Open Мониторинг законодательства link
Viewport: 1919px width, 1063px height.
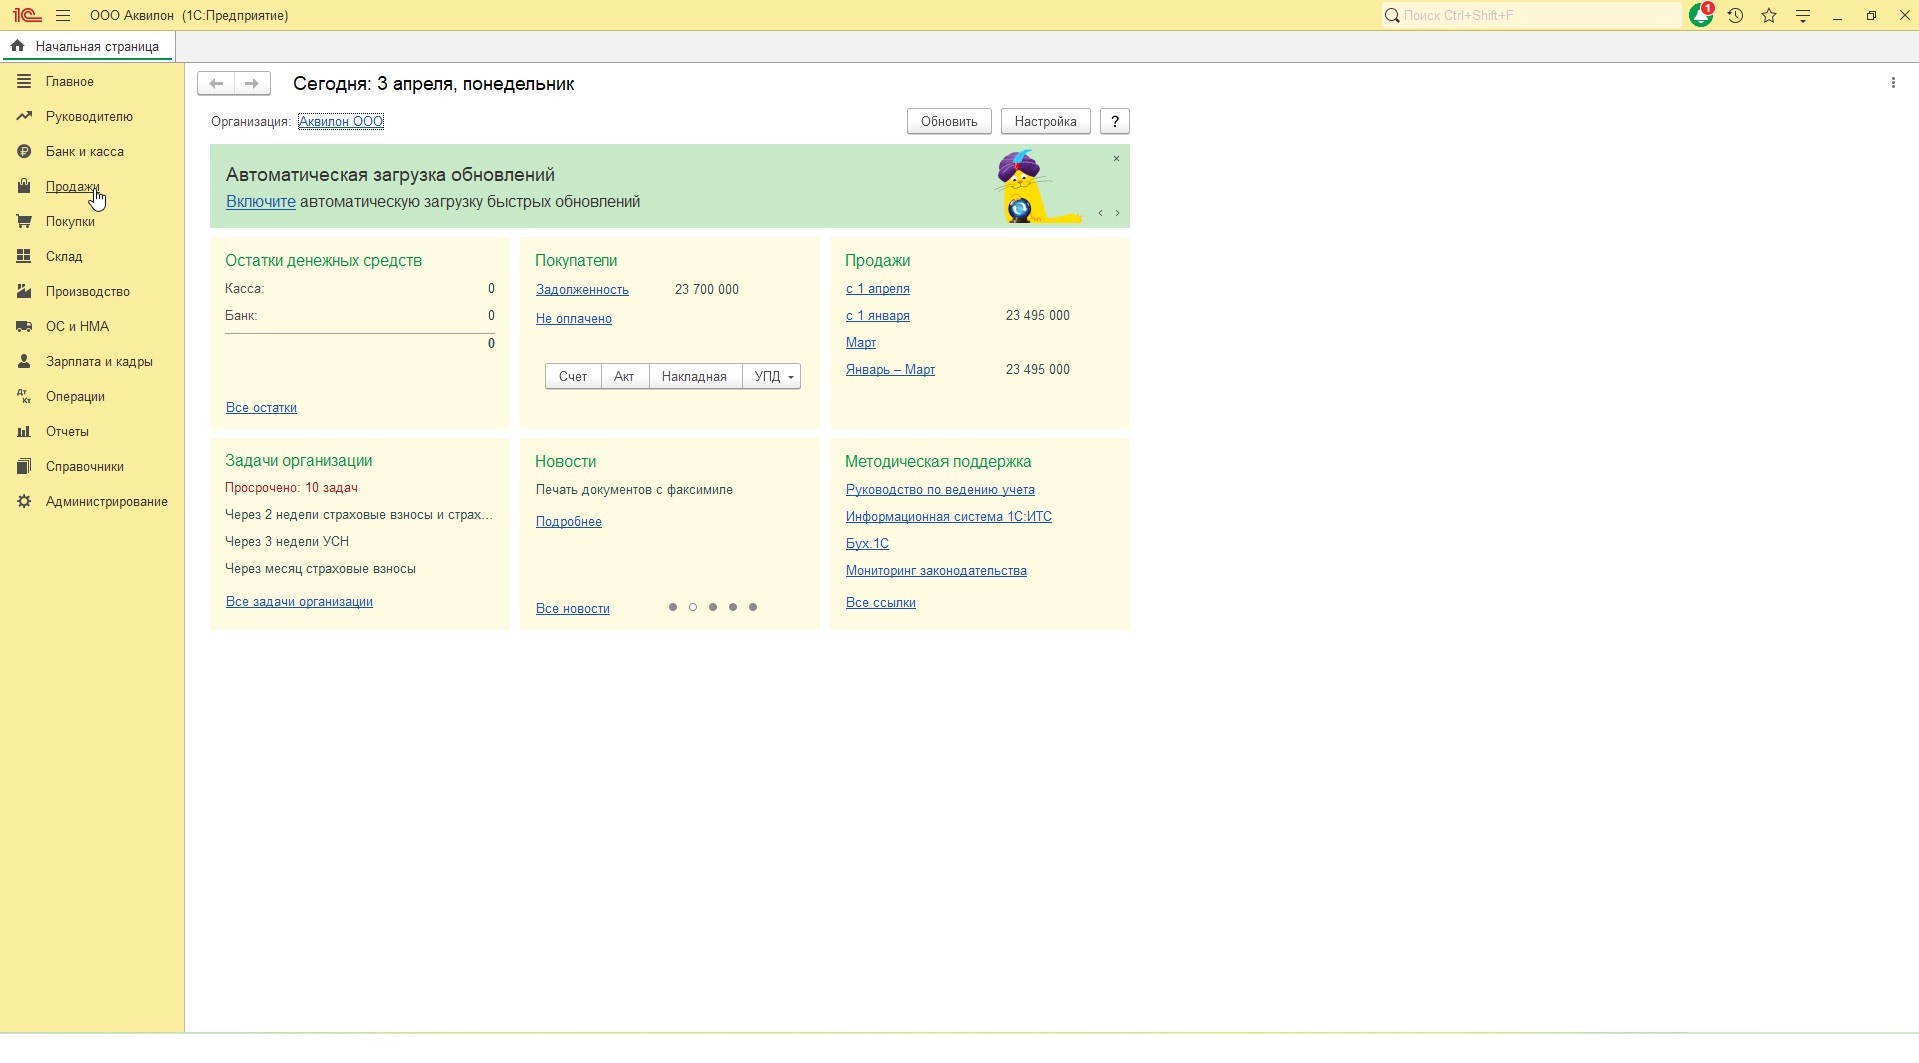(936, 570)
